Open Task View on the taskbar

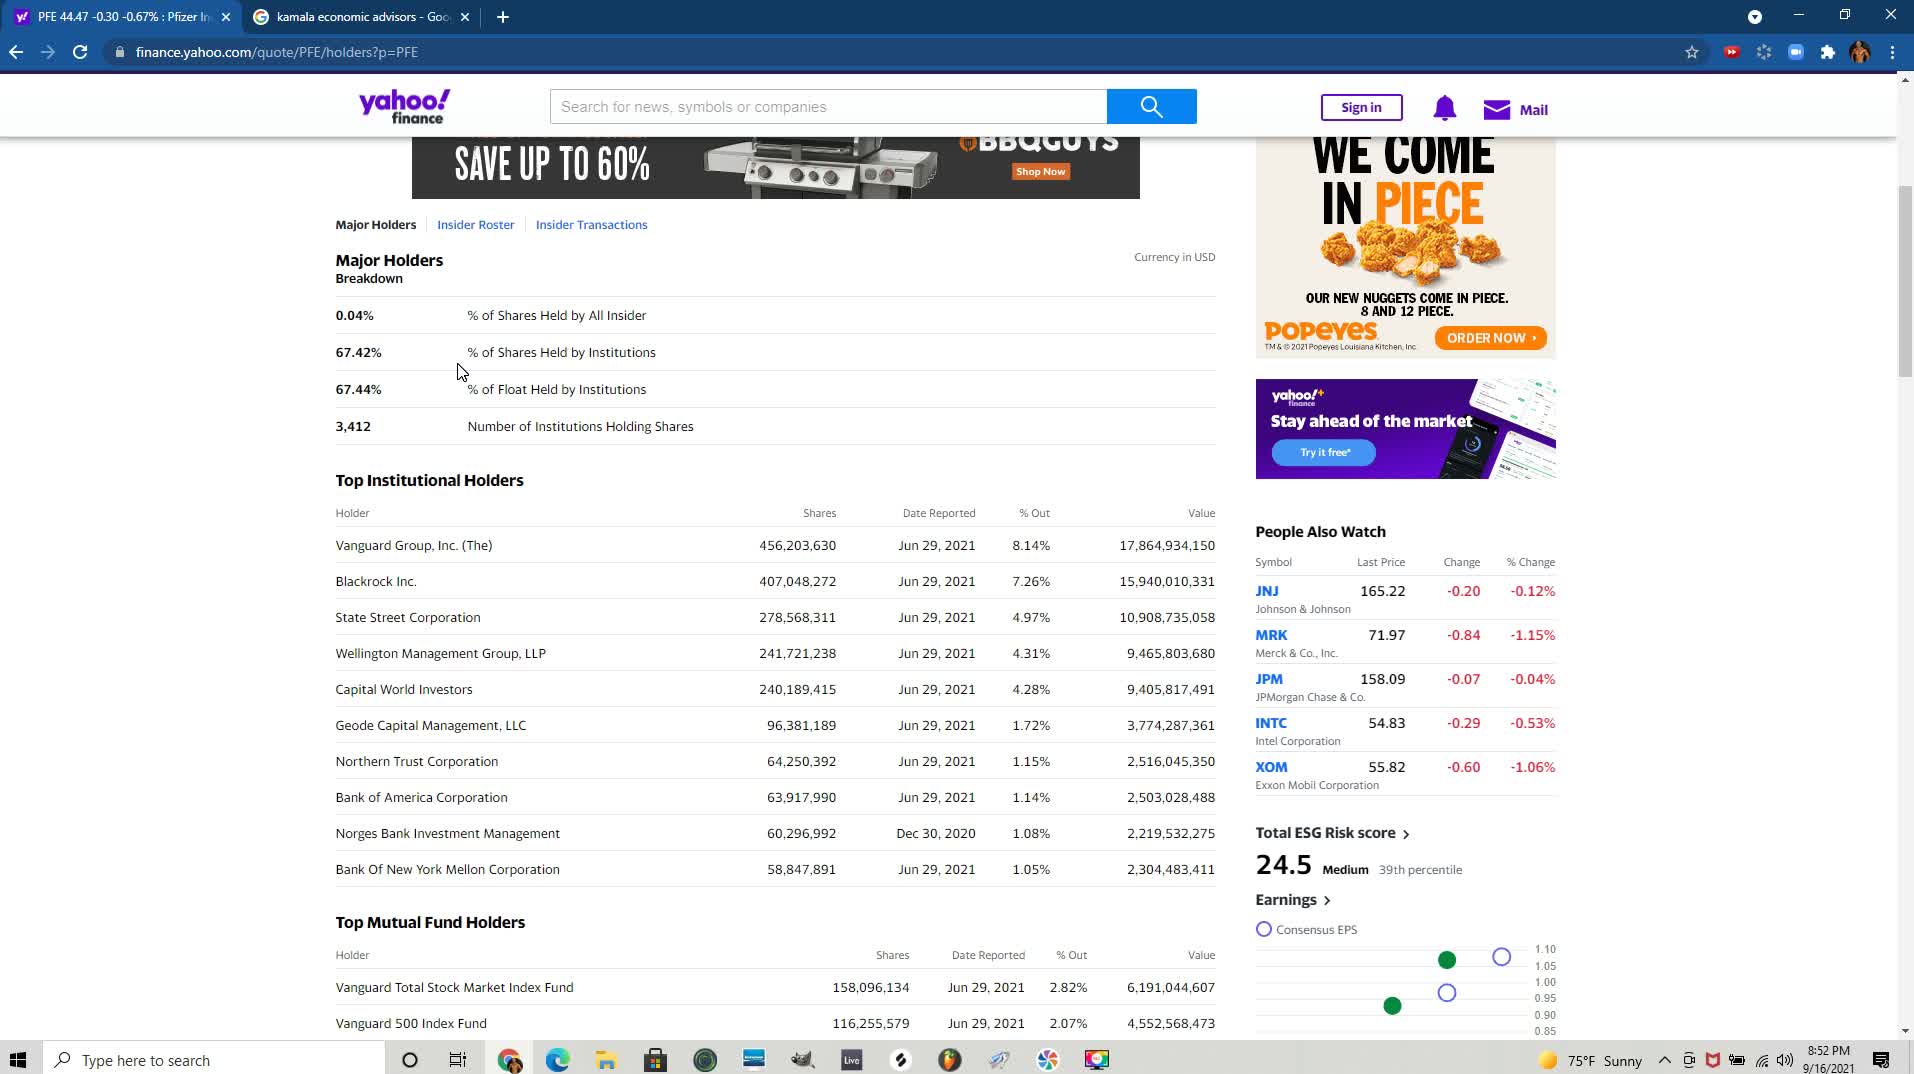[x=457, y=1060]
